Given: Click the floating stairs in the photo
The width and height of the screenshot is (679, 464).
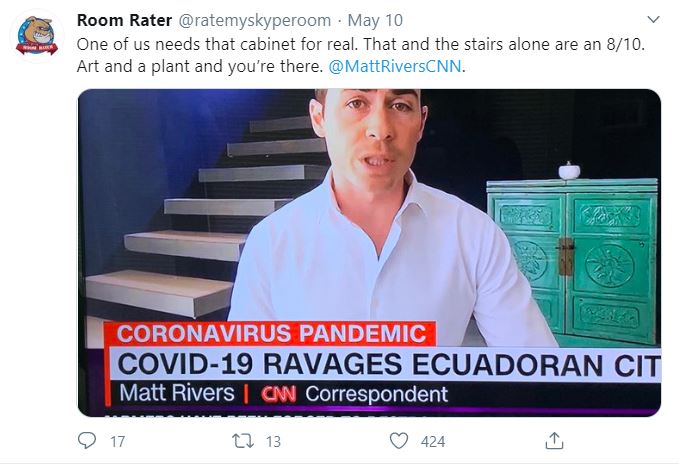Looking at the screenshot, I should pyautogui.click(x=197, y=216).
